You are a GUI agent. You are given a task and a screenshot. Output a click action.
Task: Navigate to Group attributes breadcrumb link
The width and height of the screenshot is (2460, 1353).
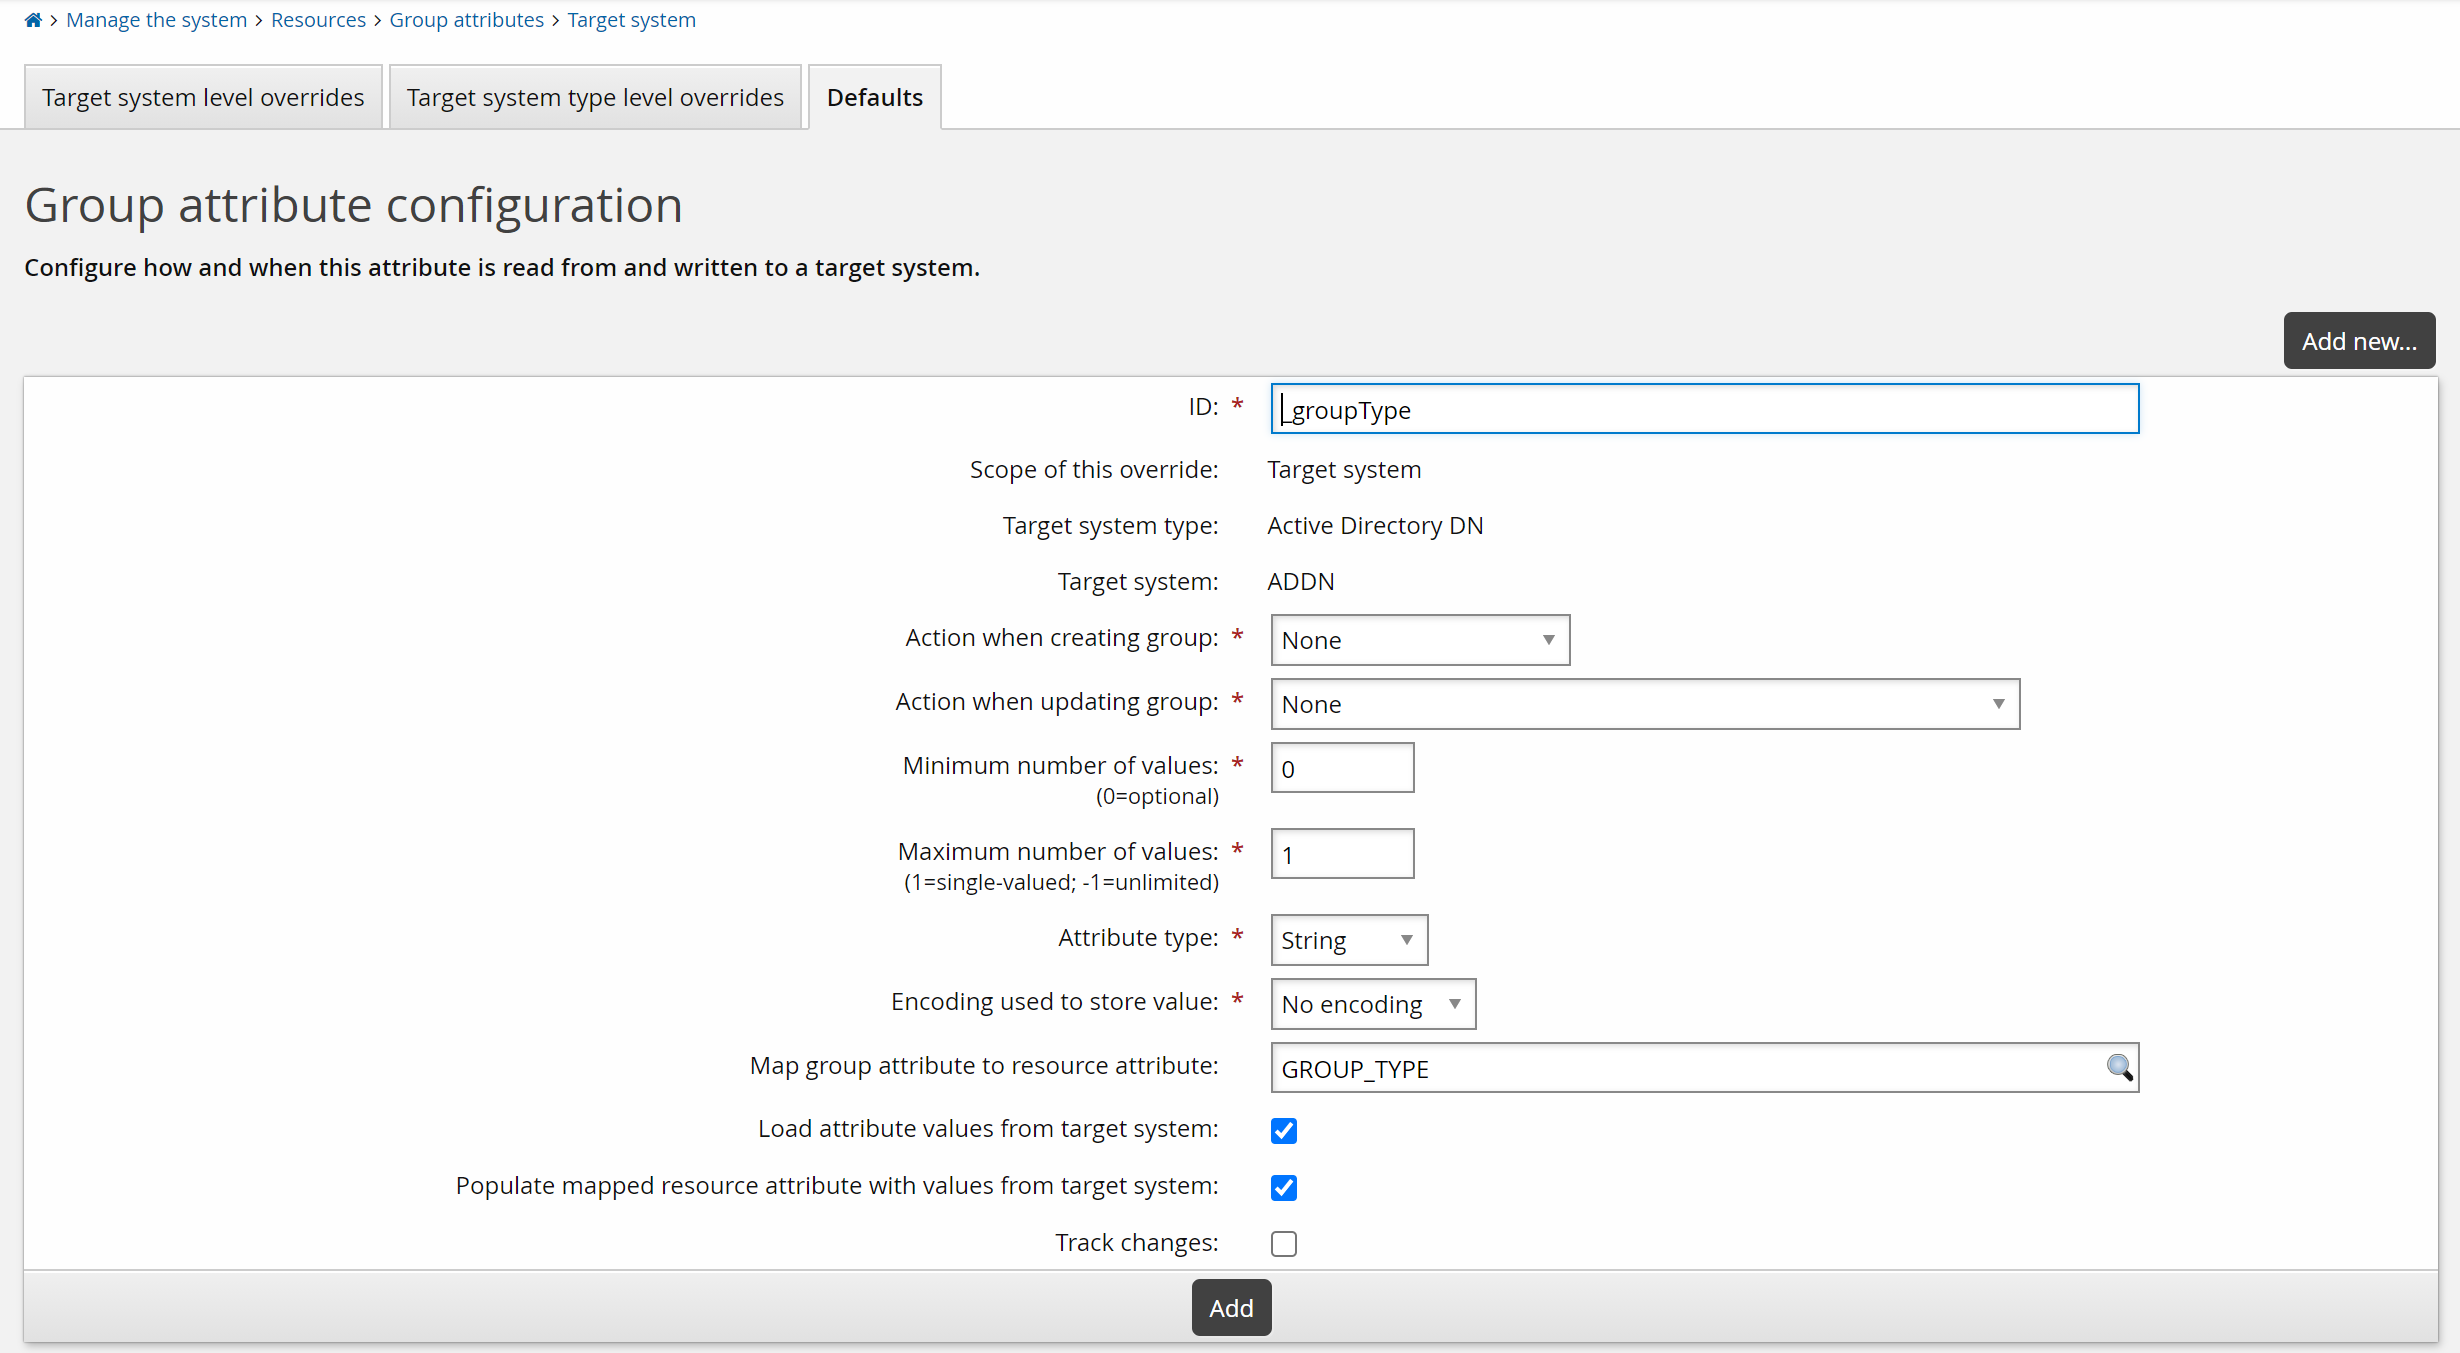tap(466, 20)
